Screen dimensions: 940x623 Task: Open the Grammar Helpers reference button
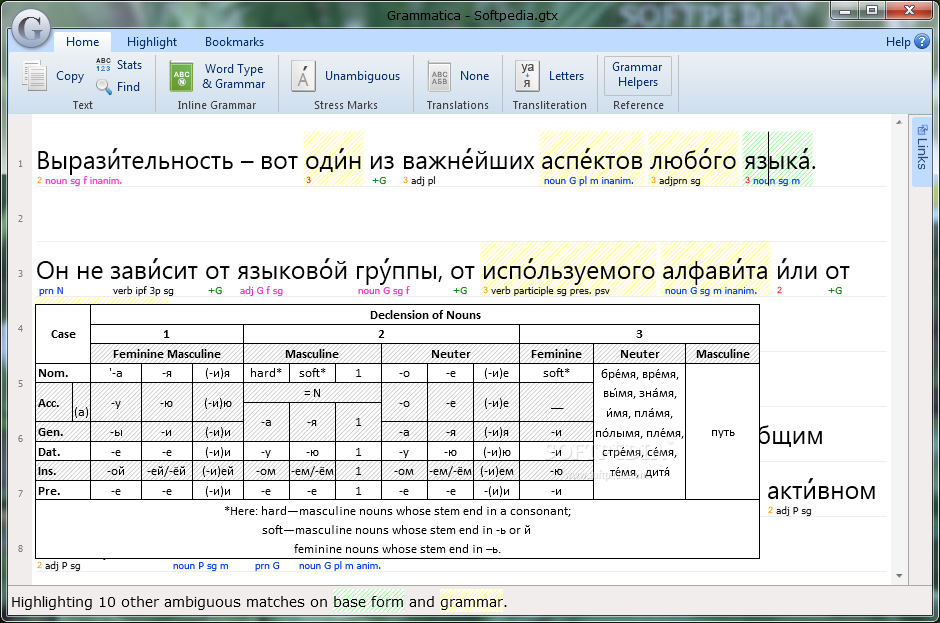tap(637, 75)
